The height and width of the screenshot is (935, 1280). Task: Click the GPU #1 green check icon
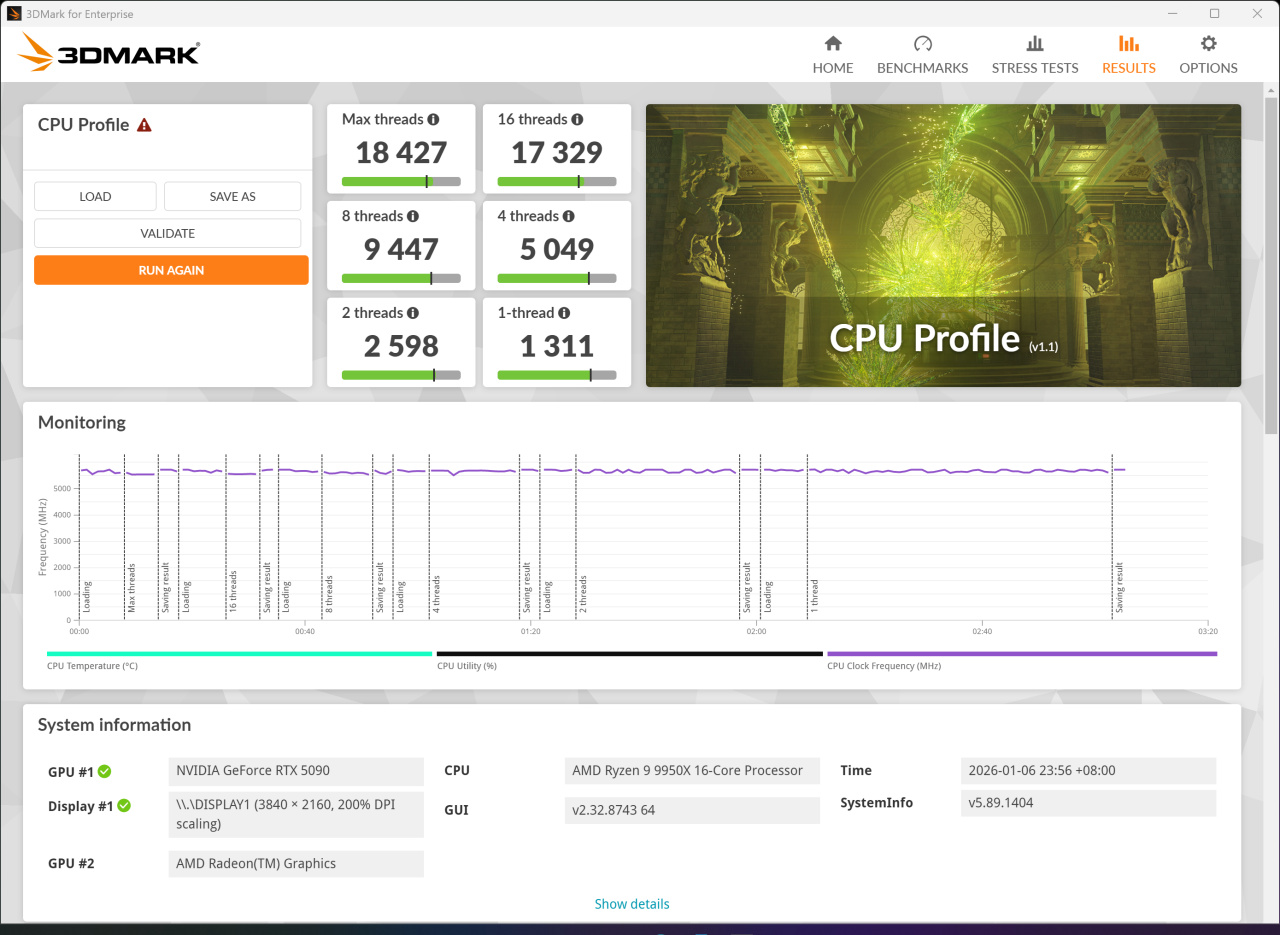[x=104, y=771]
